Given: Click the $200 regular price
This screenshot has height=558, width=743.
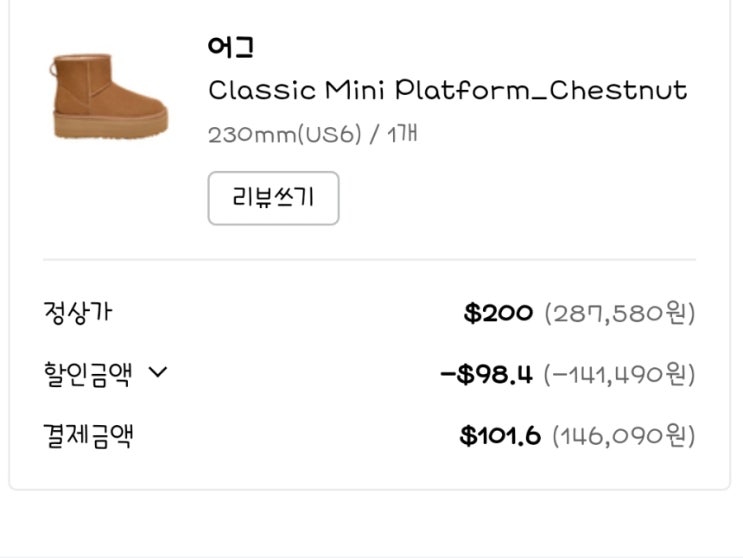Looking at the screenshot, I should (x=498, y=313).
